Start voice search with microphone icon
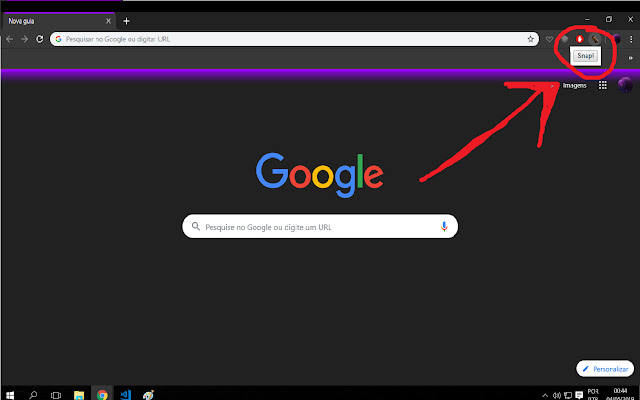640x400 pixels. [444, 227]
